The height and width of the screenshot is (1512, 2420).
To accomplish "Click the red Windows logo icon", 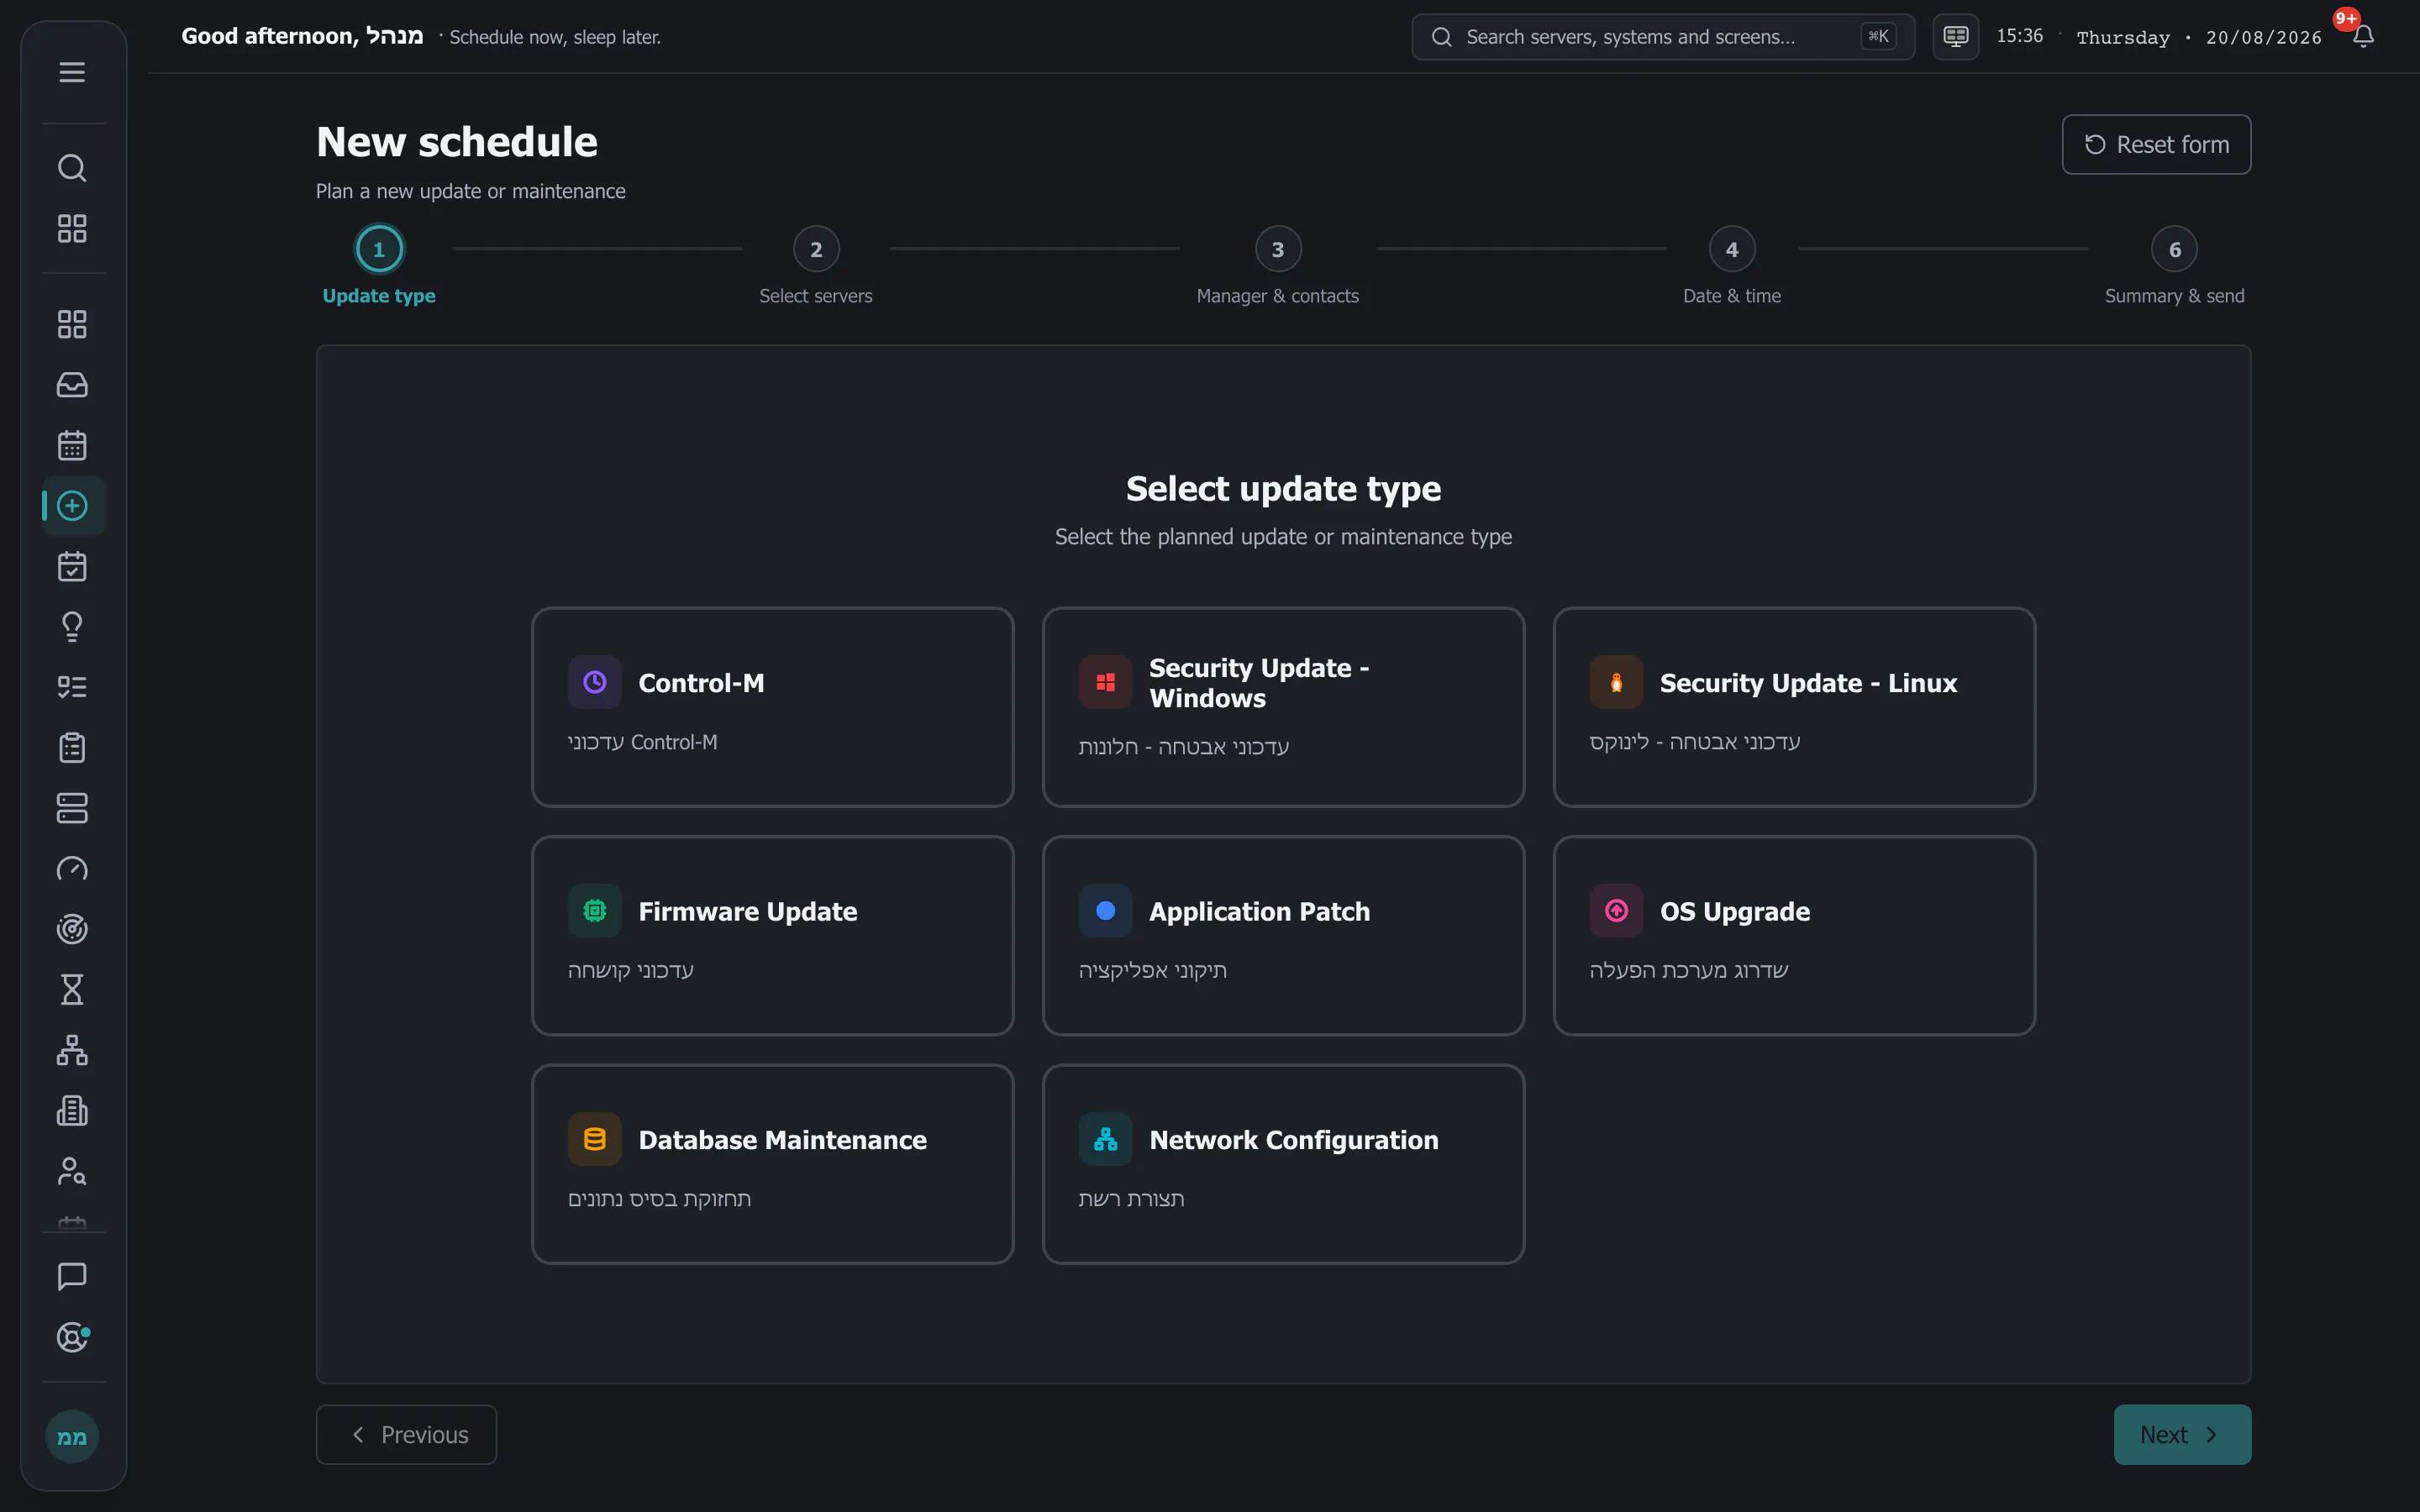I will click(x=1105, y=682).
